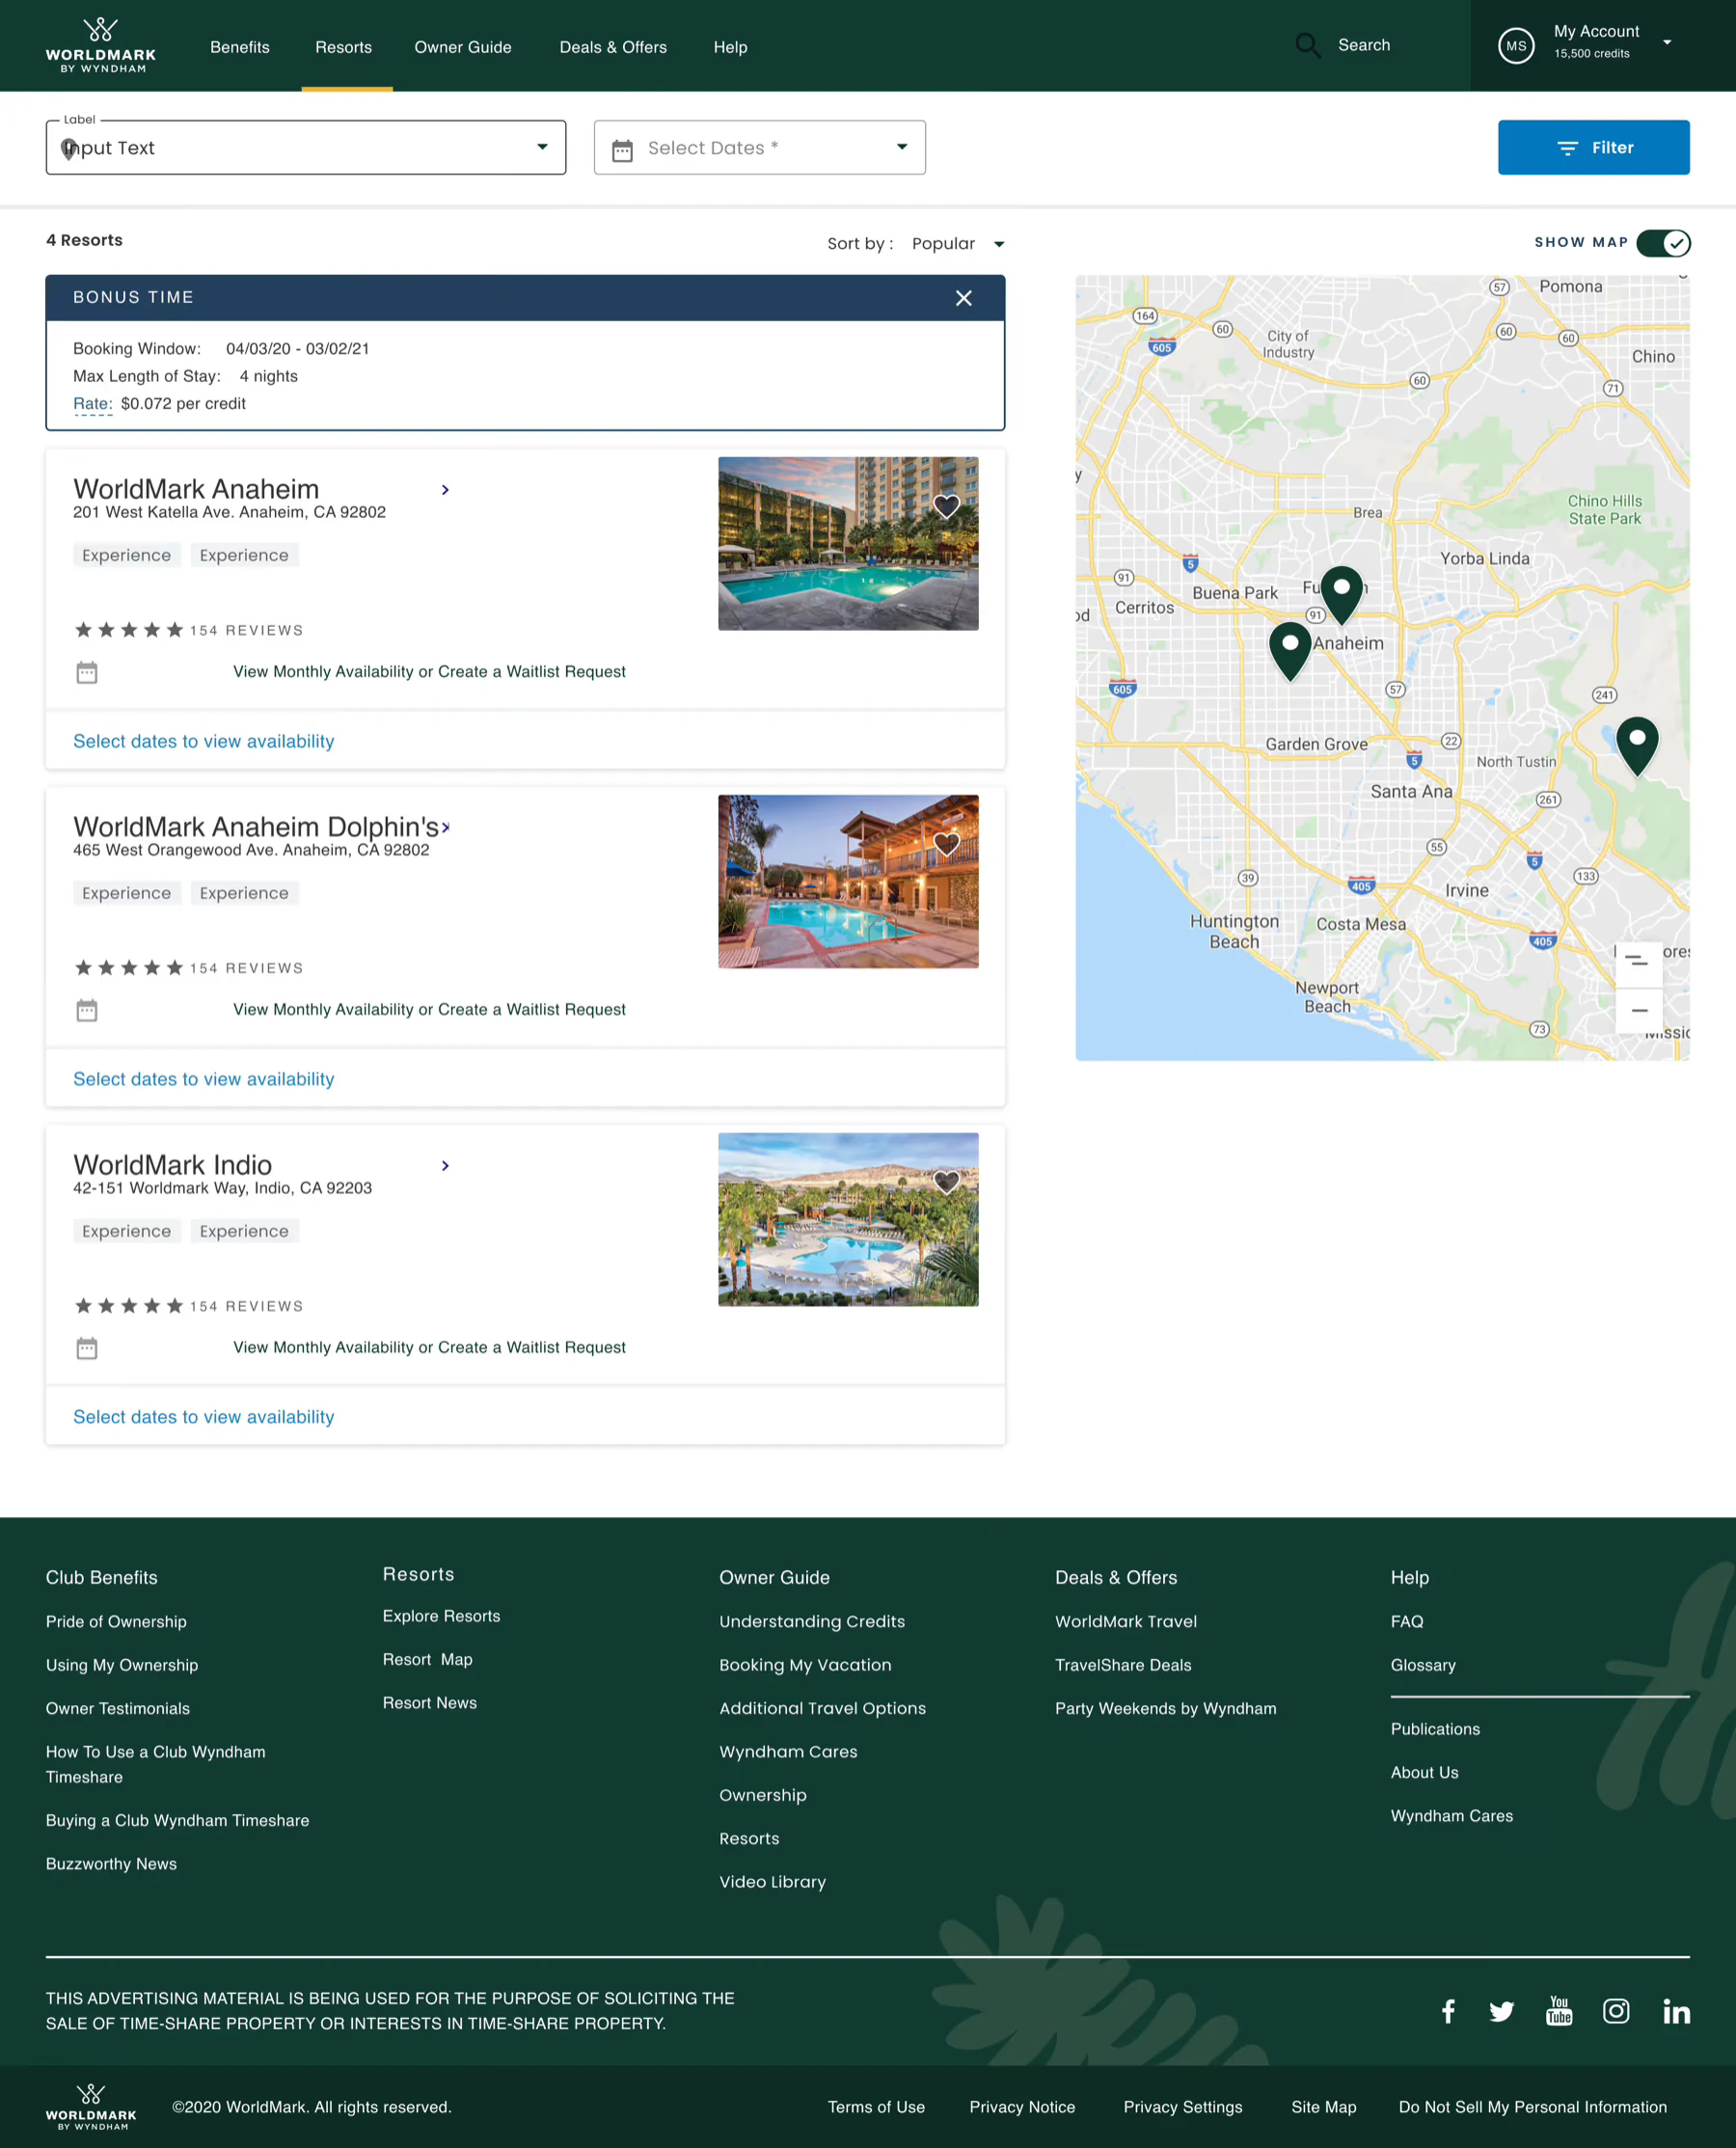
Task: Click the blue Filter button
Action: point(1593,148)
